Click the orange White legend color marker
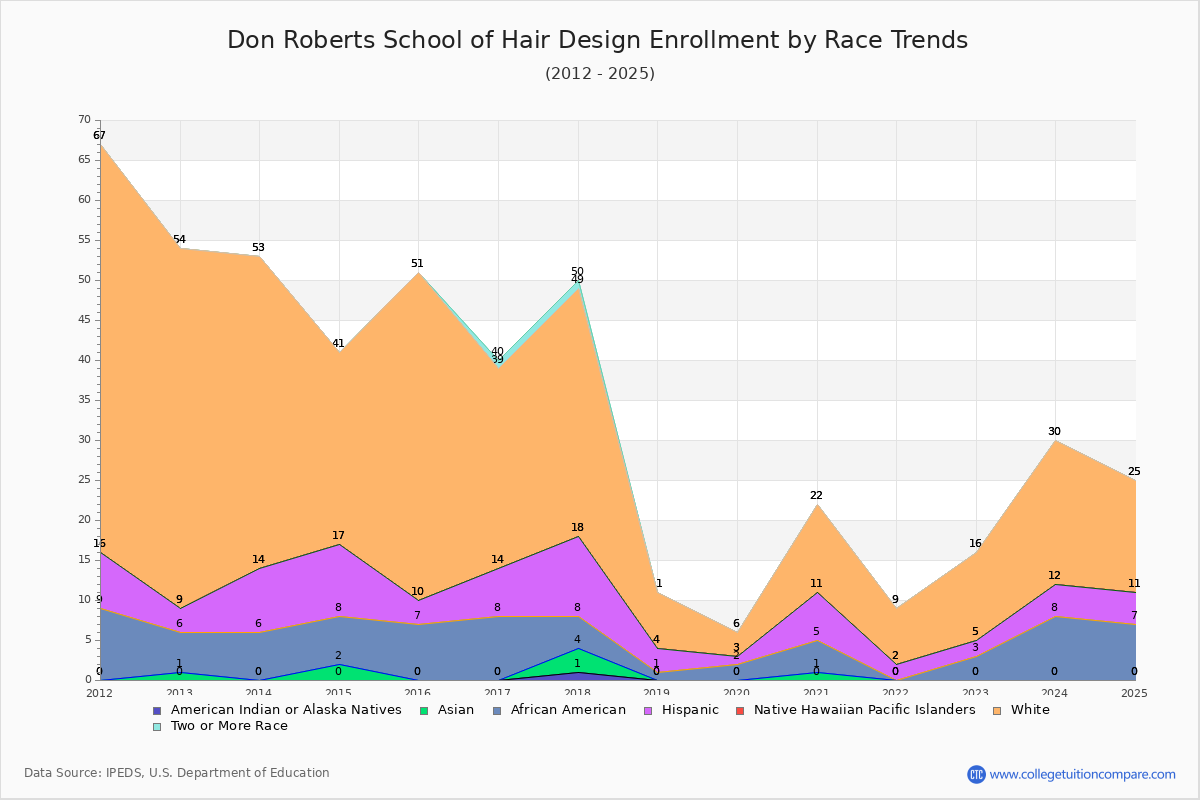 pos(996,710)
